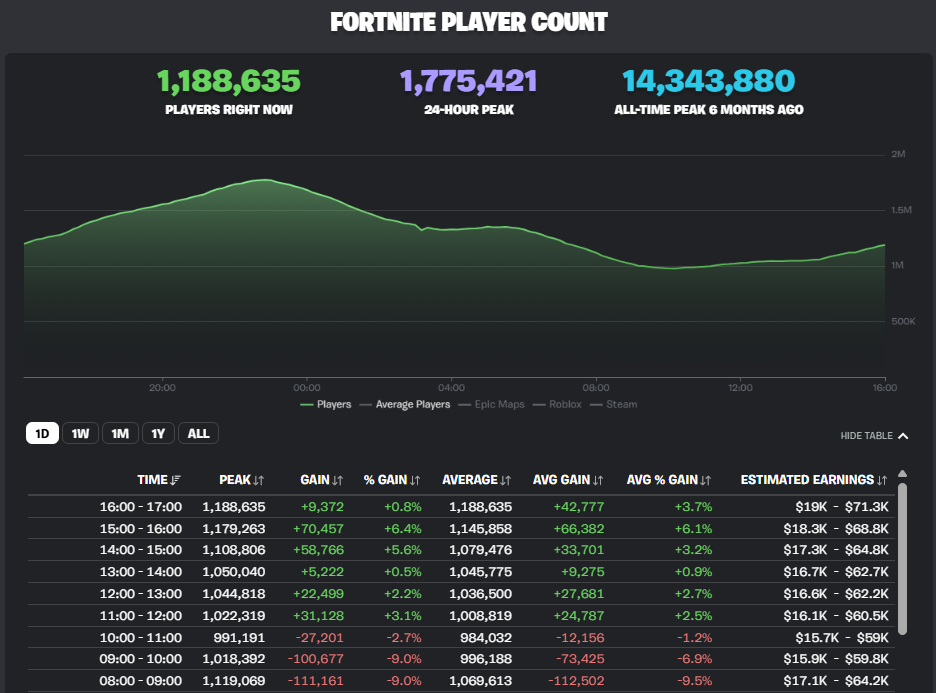This screenshot has height=693, width=936.
Task: Click the blue 14,343,880 all-time peak figure
Action: click(x=709, y=81)
